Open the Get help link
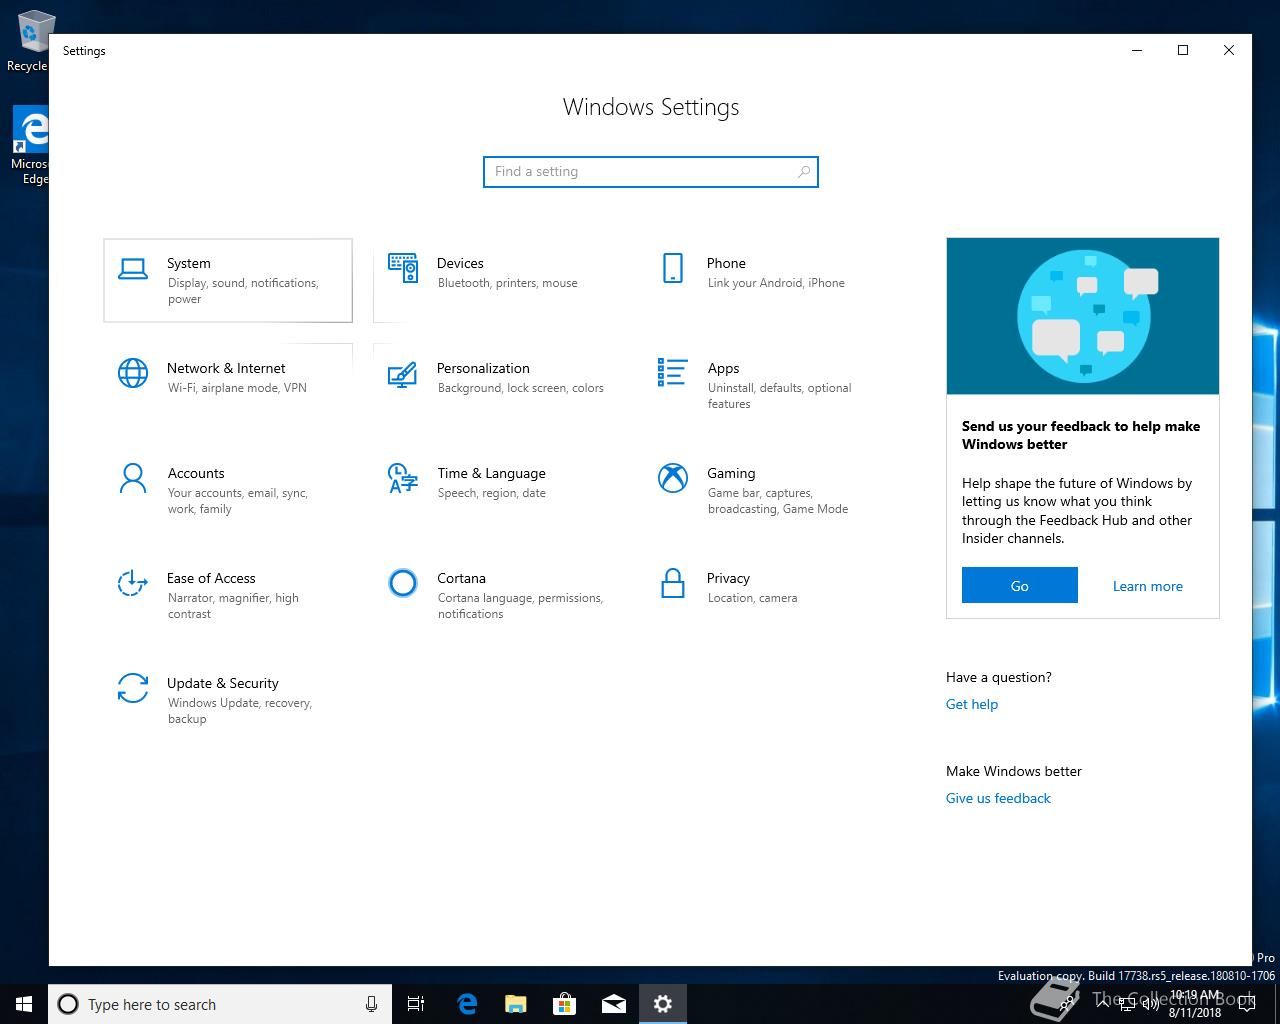1280x1024 pixels. (x=972, y=704)
